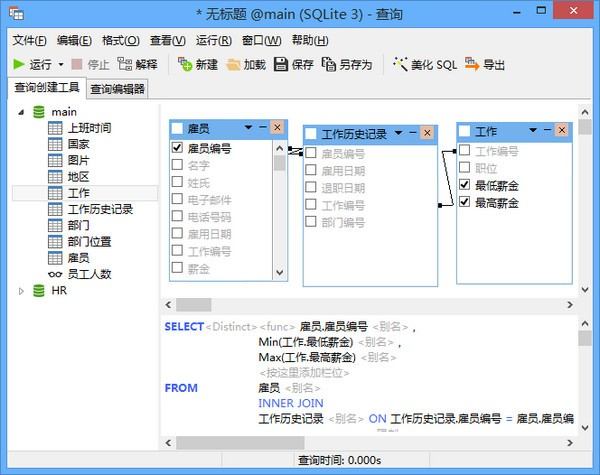
Task: Click the Export (导出) icon
Action: (x=472, y=64)
